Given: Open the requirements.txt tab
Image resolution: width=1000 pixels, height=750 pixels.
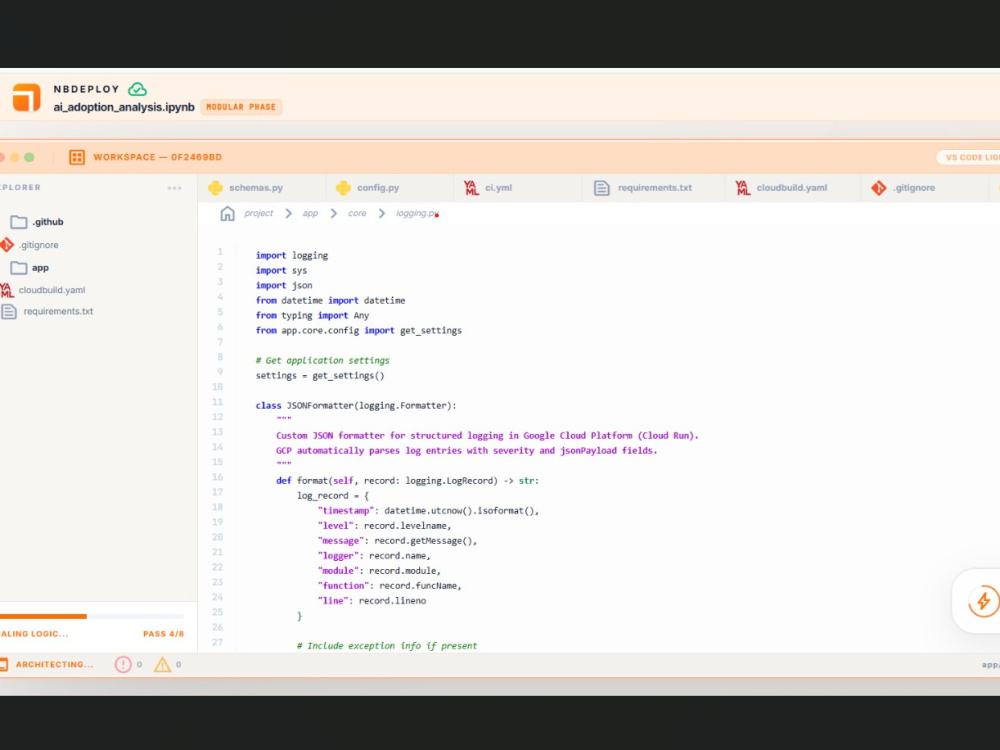Looking at the screenshot, I should (x=653, y=188).
